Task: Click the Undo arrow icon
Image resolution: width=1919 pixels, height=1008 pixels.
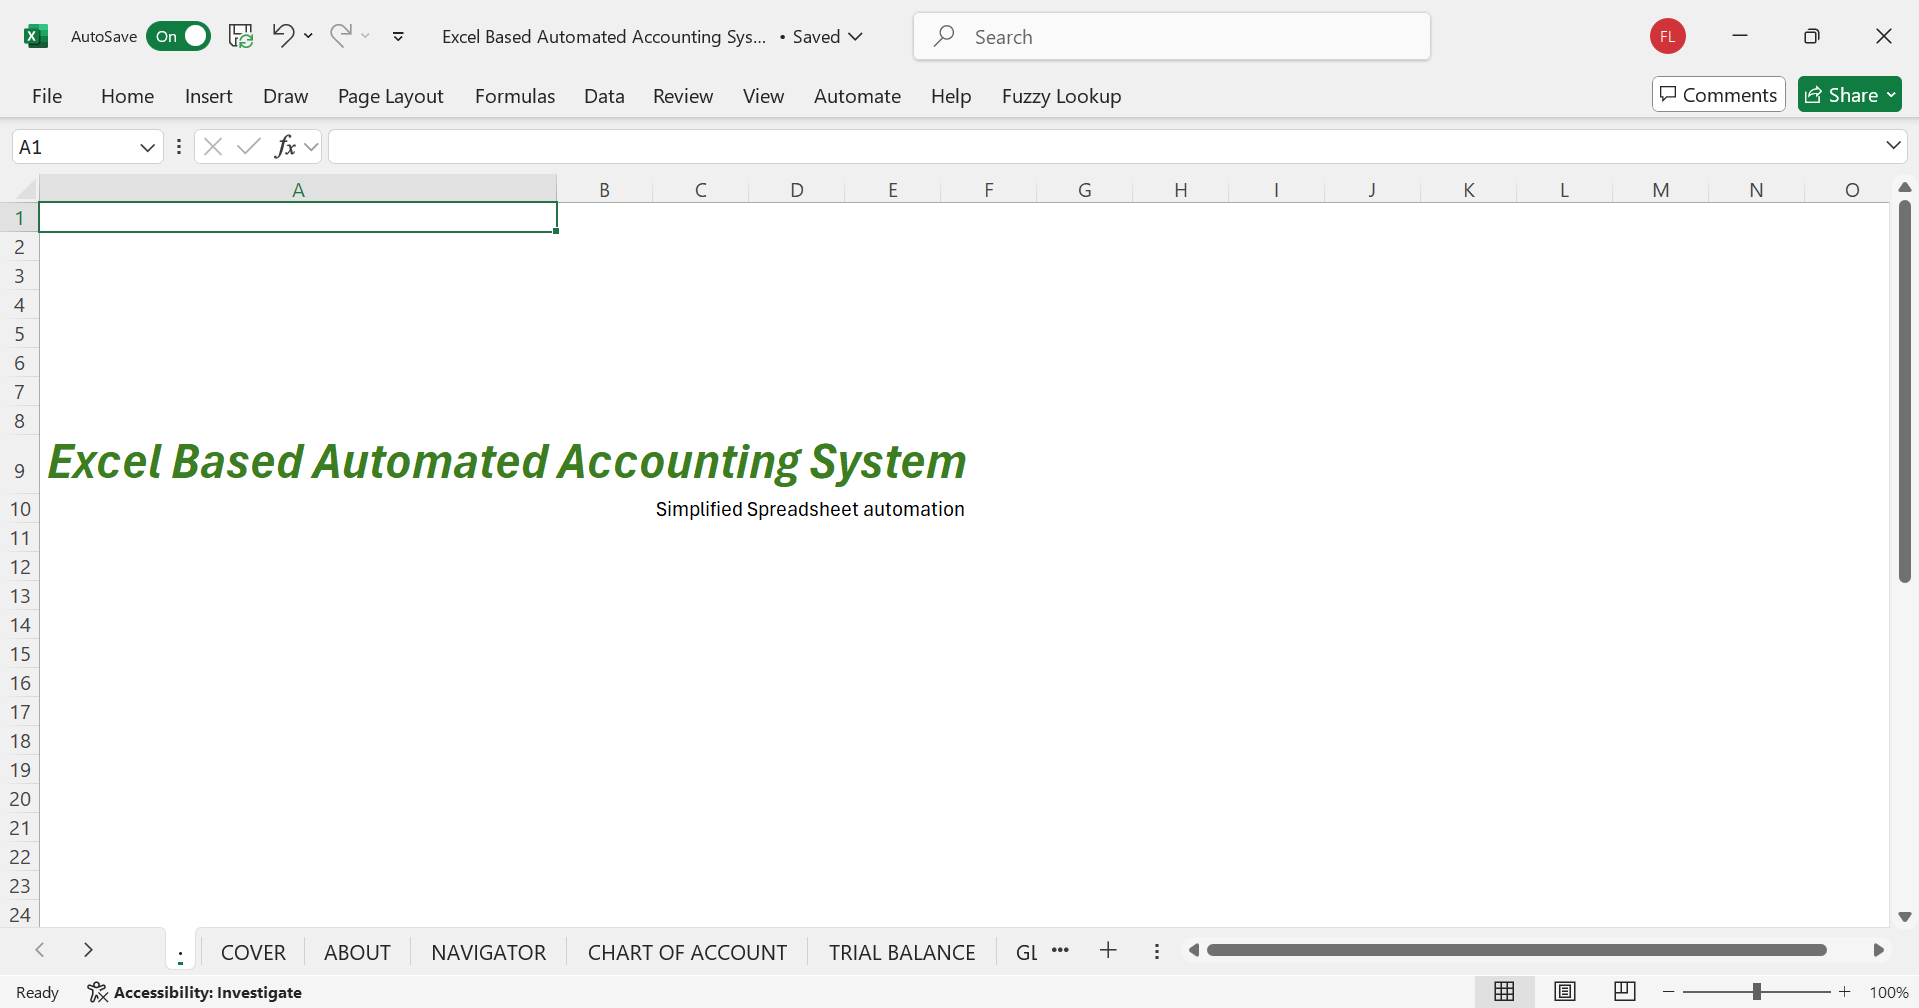Action: [x=283, y=36]
